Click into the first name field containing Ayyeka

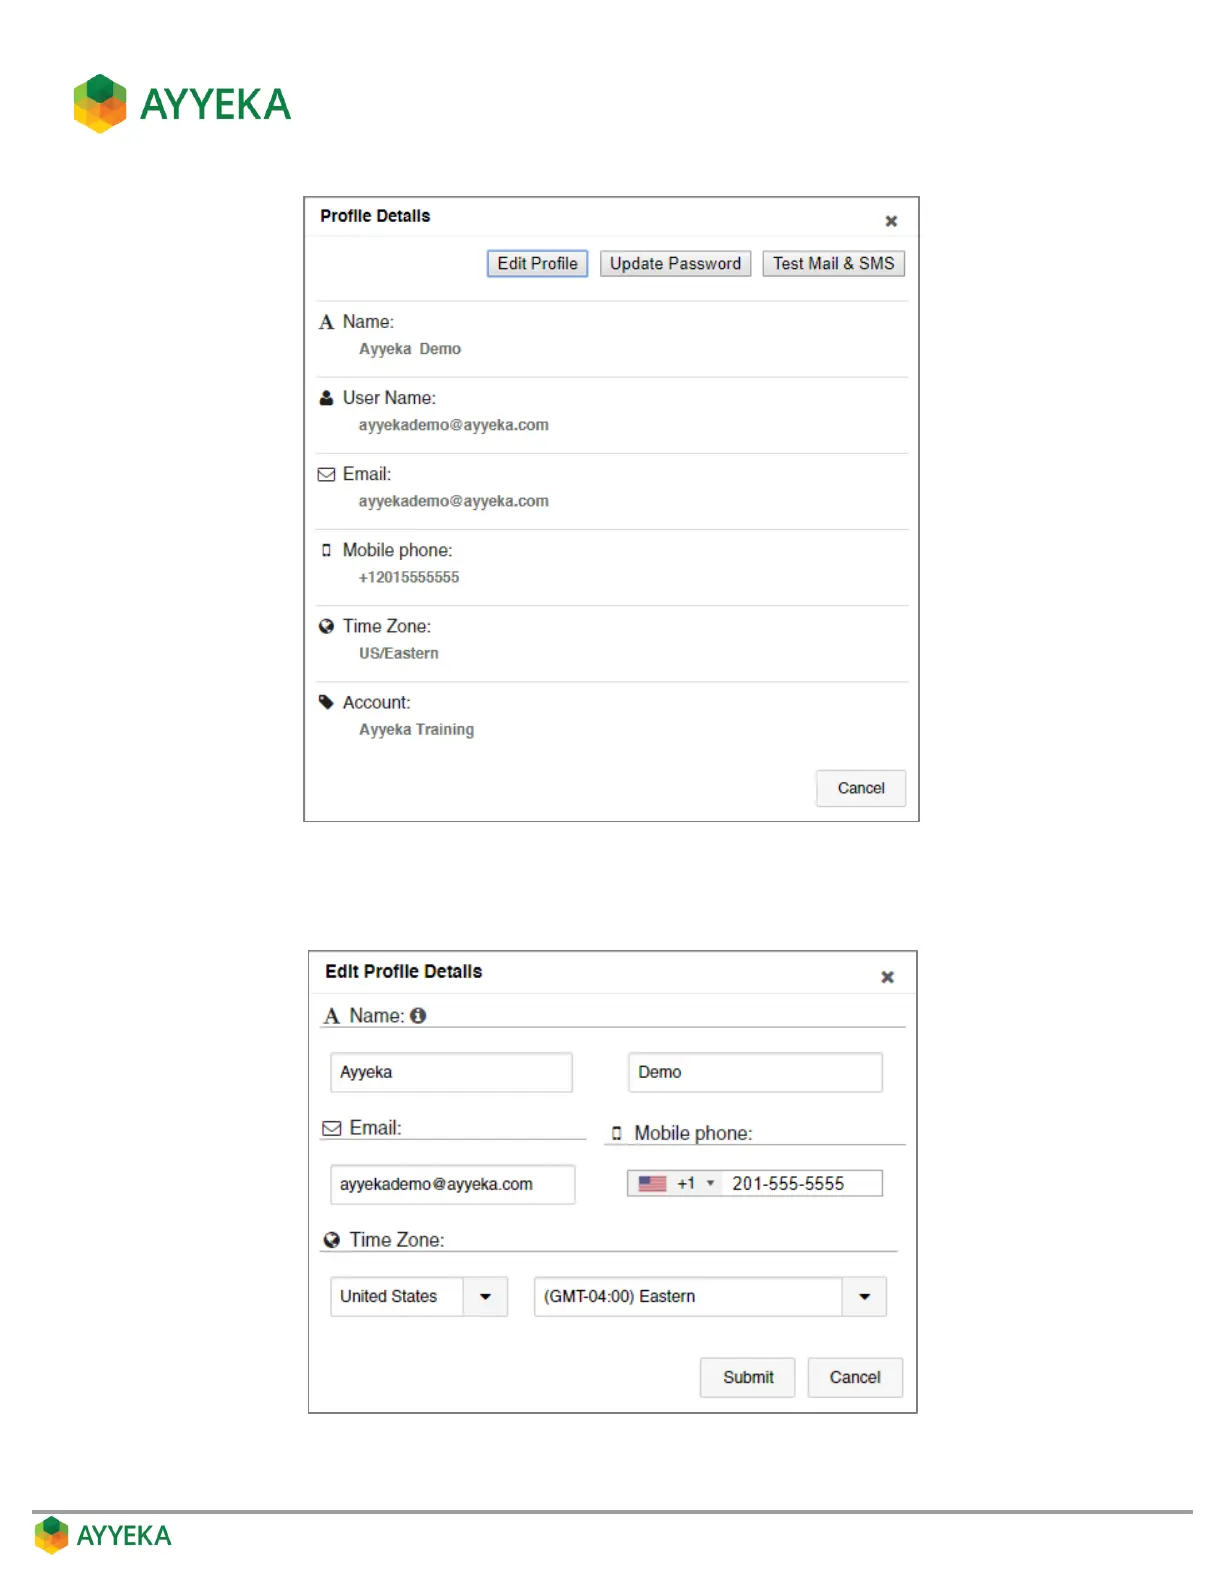click(x=451, y=1072)
